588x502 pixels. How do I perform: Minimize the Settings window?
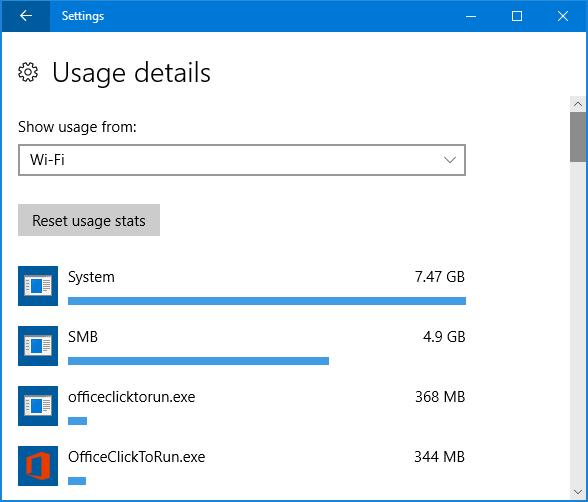(x=471, y=16)
